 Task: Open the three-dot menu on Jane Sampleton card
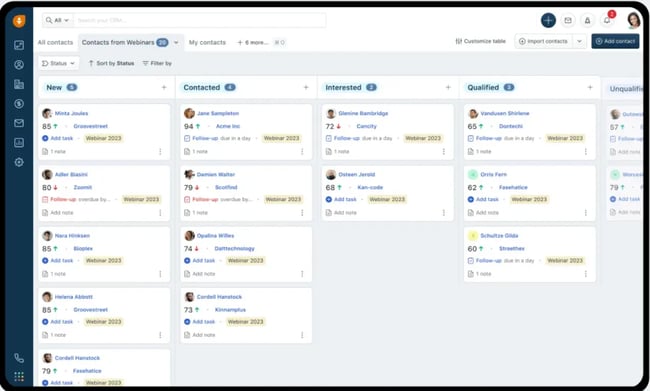tap(302, 151)
